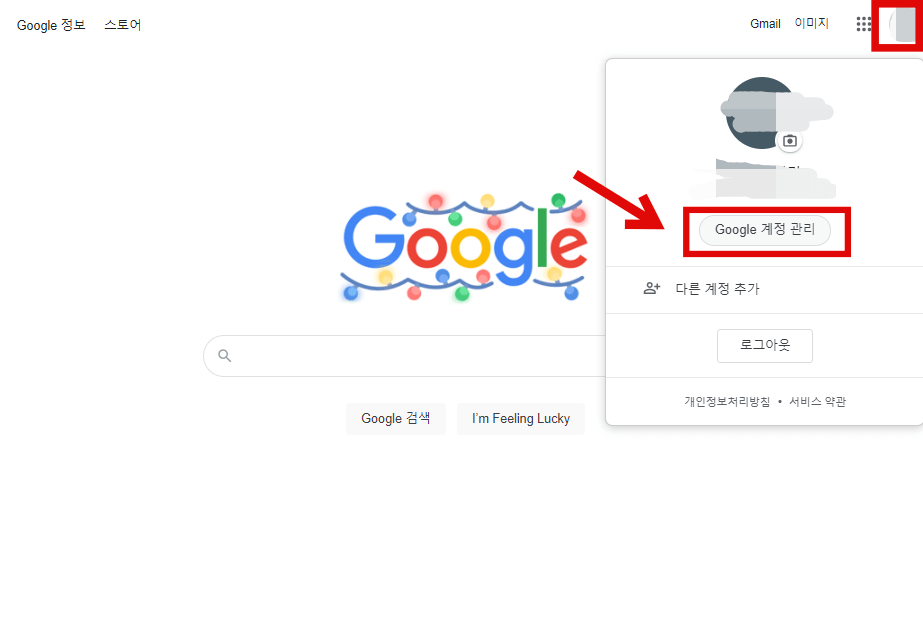Open the Google 계정 관리 button
The width and height of the screenshot is (923, 632).
pos(765,229)
